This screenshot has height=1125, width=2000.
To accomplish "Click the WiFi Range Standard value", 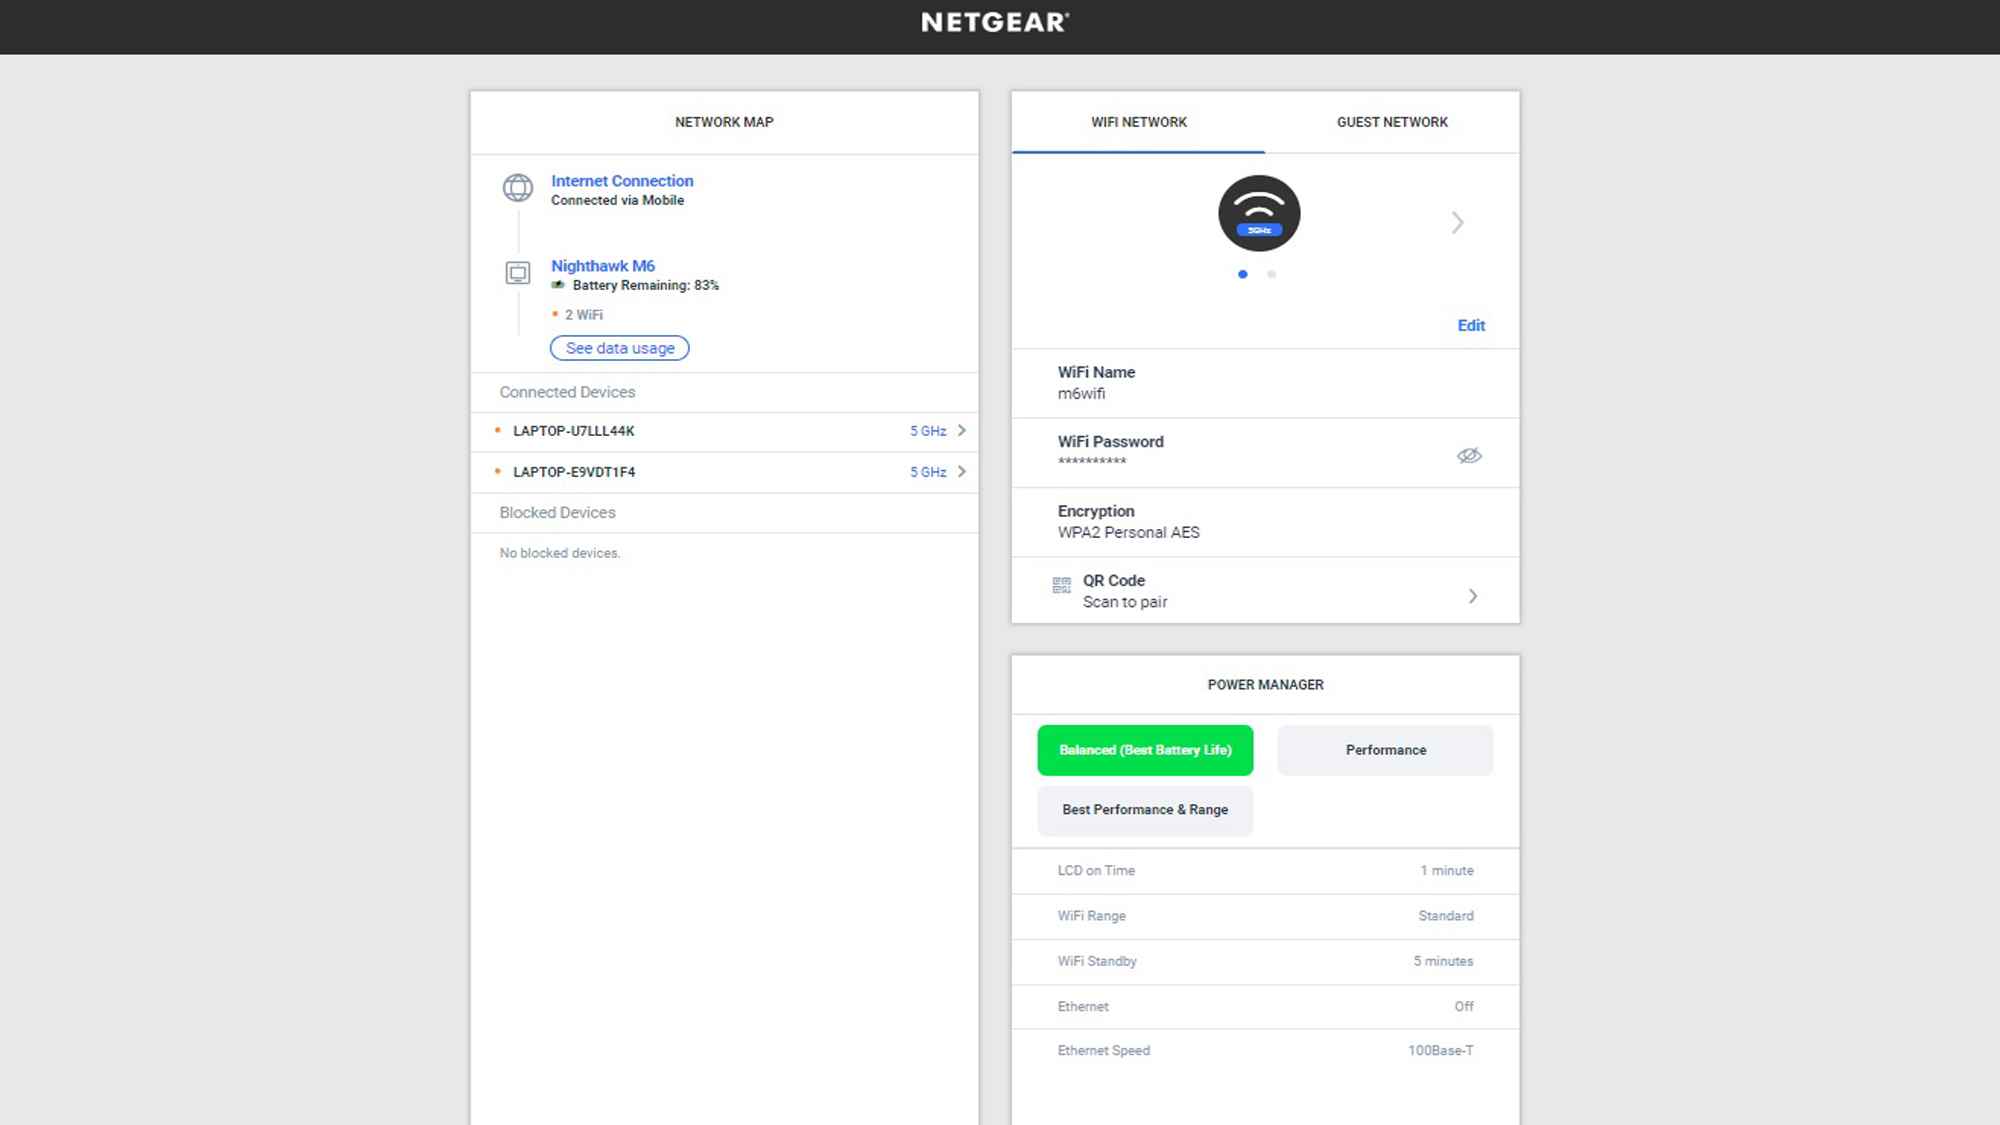I will click(1446, 916).
